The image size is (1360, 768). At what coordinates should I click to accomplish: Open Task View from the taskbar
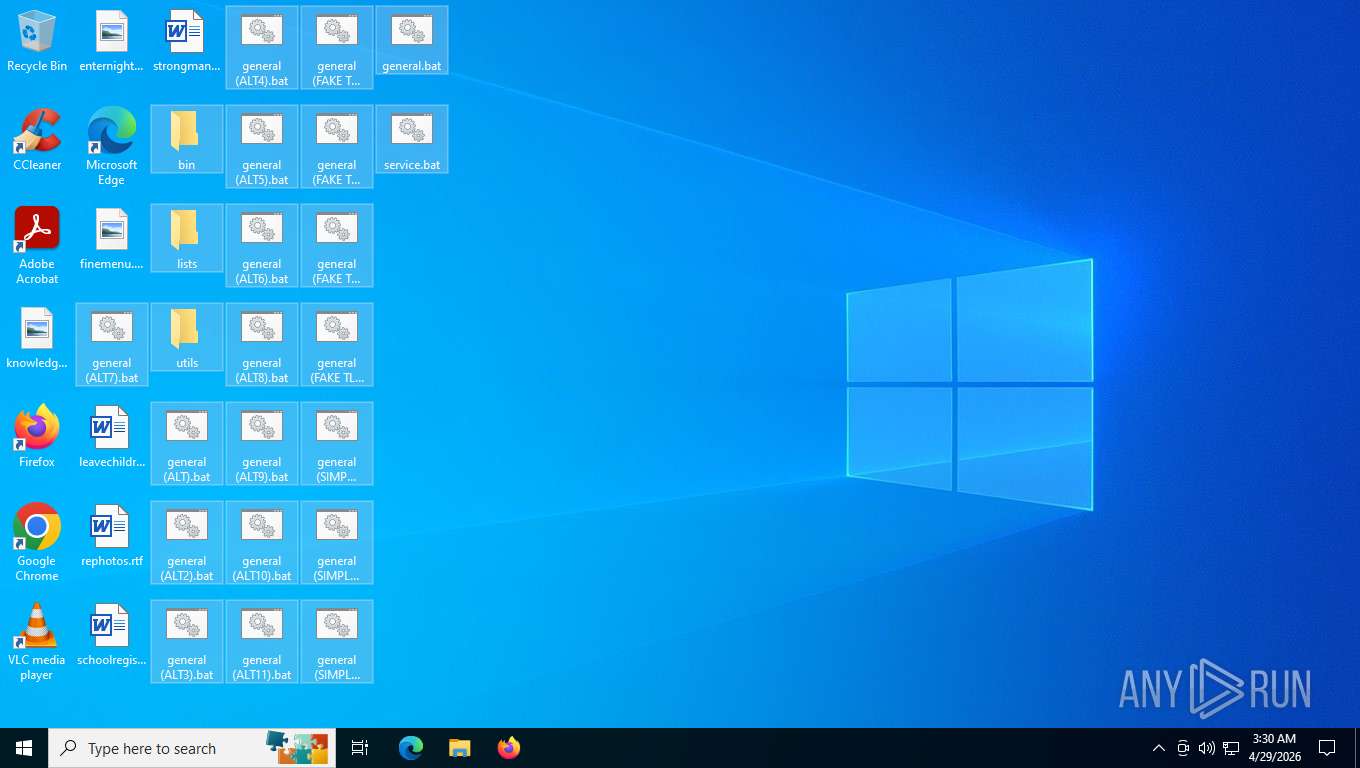[360, 748]
